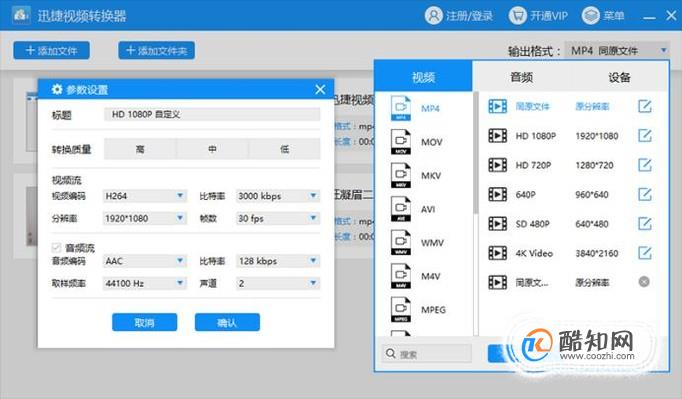Viewport: 682px width, 399px height.
Task: Click the 添加文件 button
Action: (x=52, y=50)
